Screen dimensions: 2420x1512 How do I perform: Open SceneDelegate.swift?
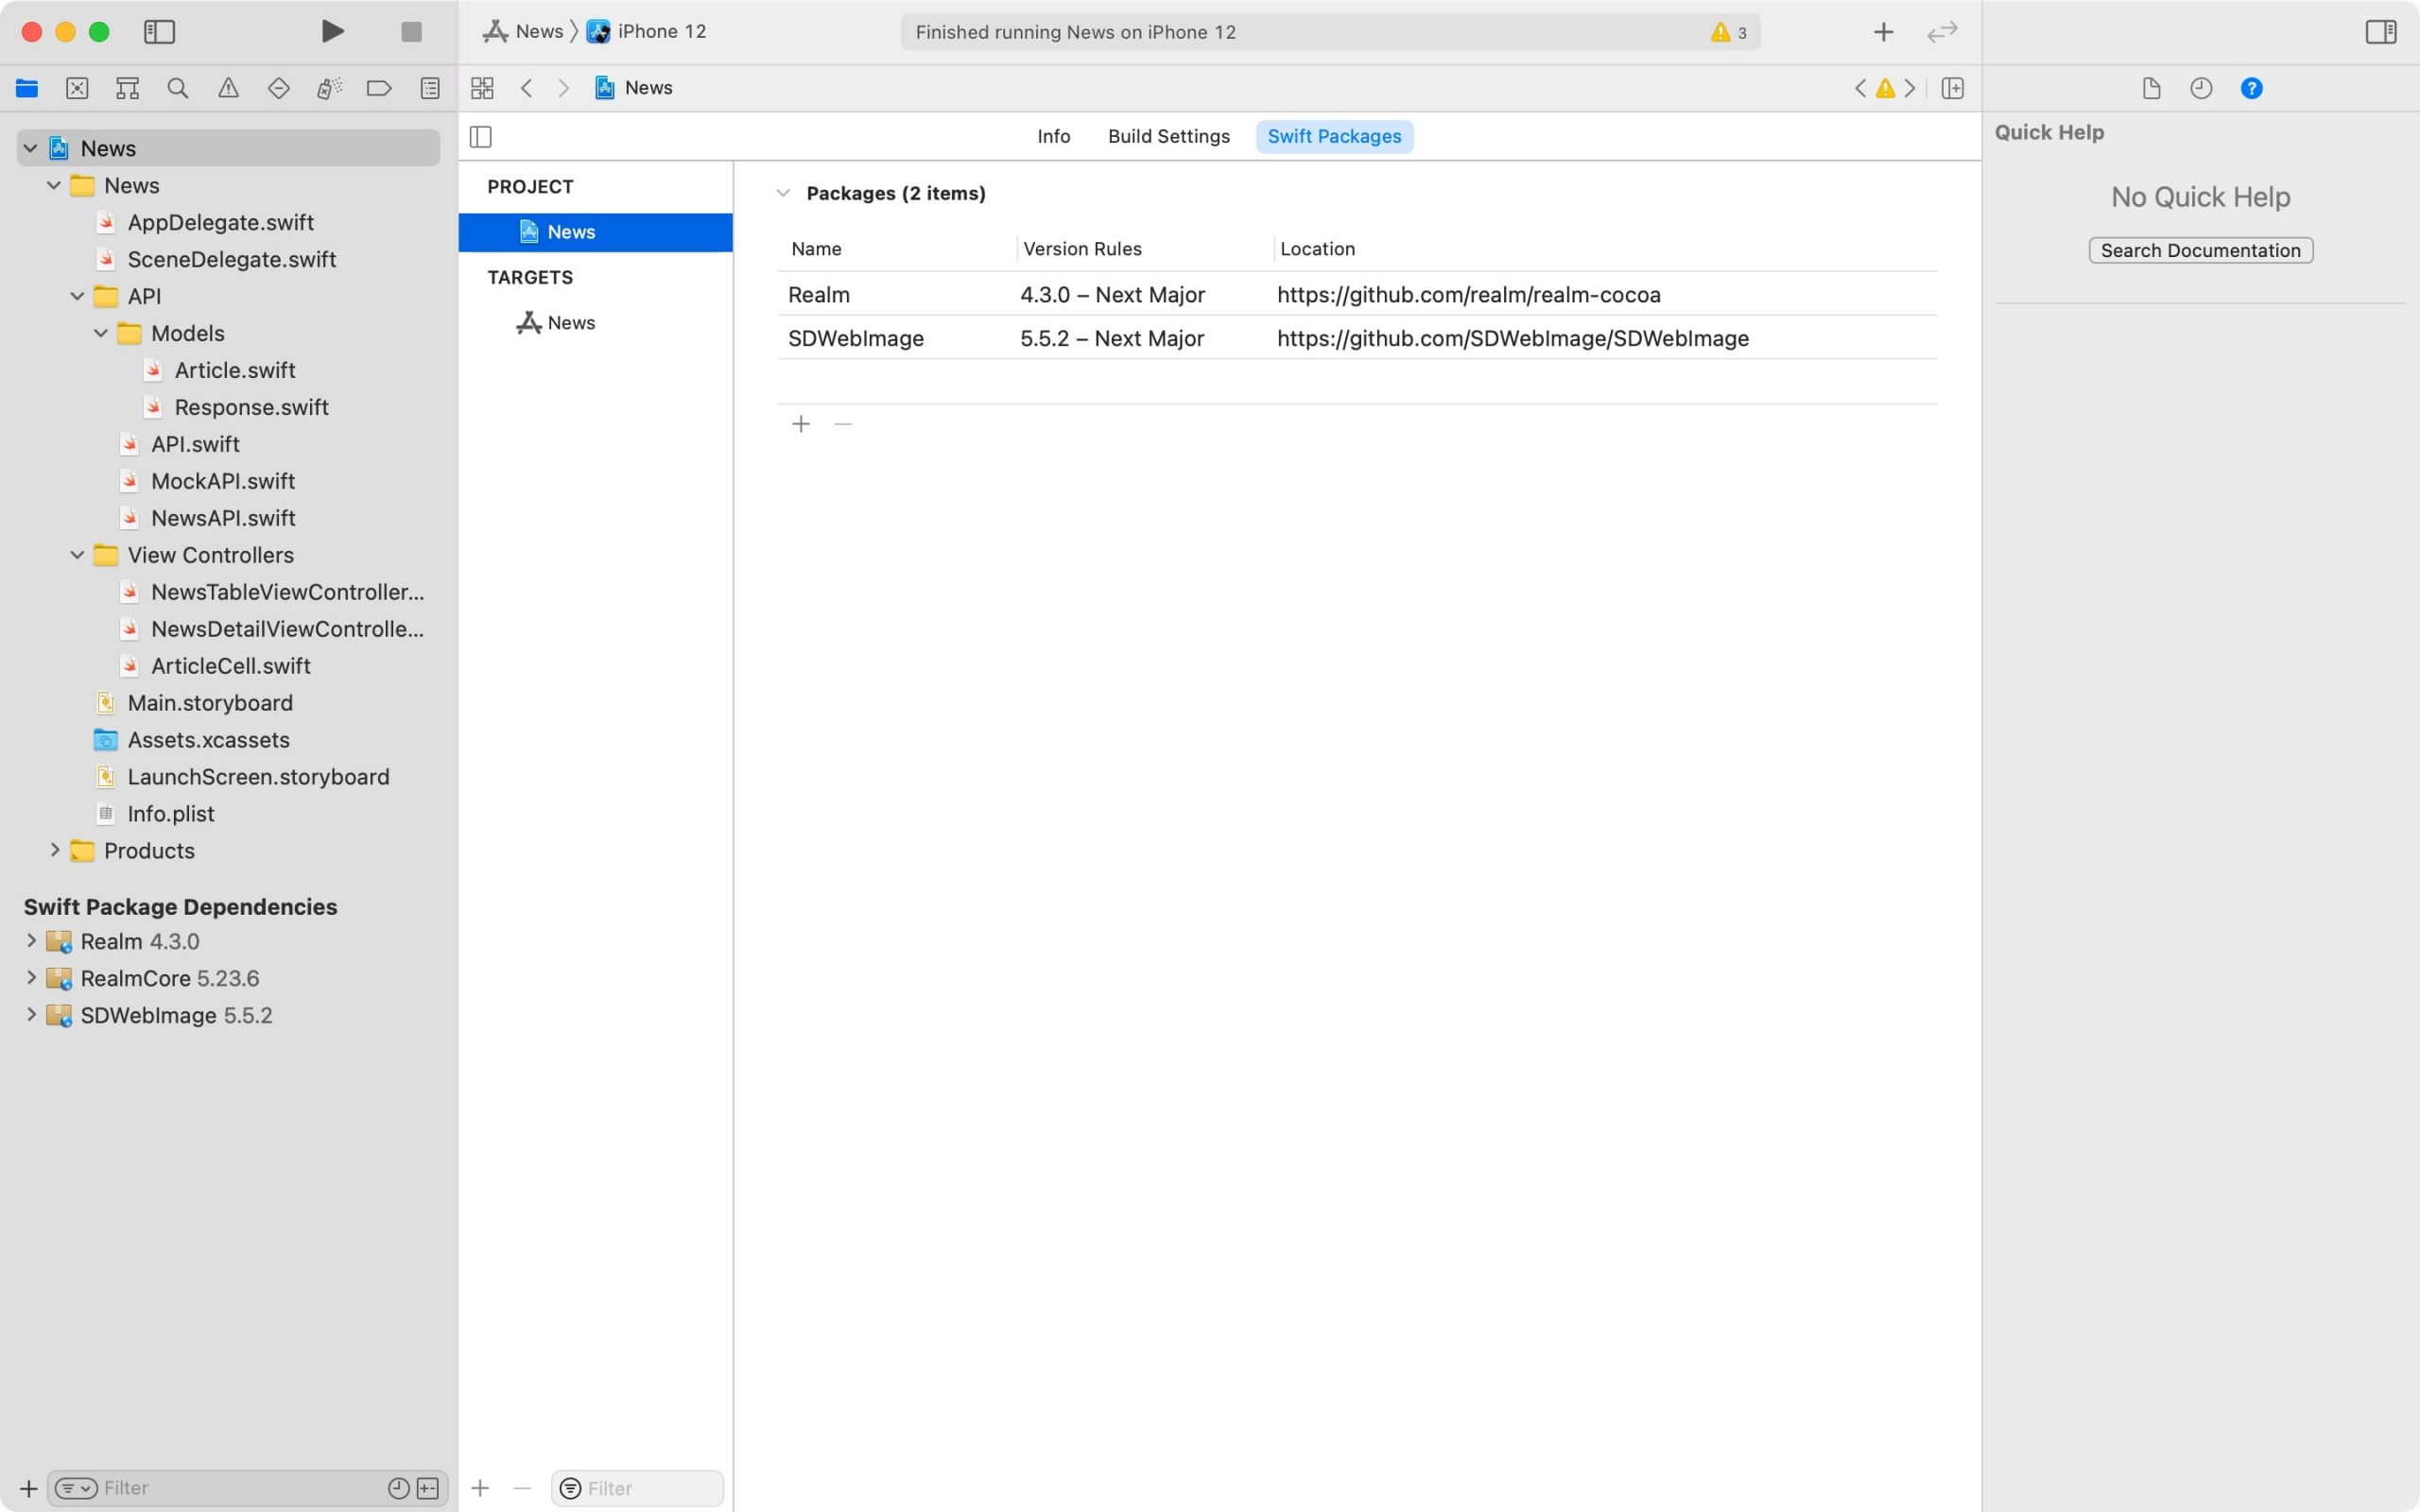pos(231,259)
